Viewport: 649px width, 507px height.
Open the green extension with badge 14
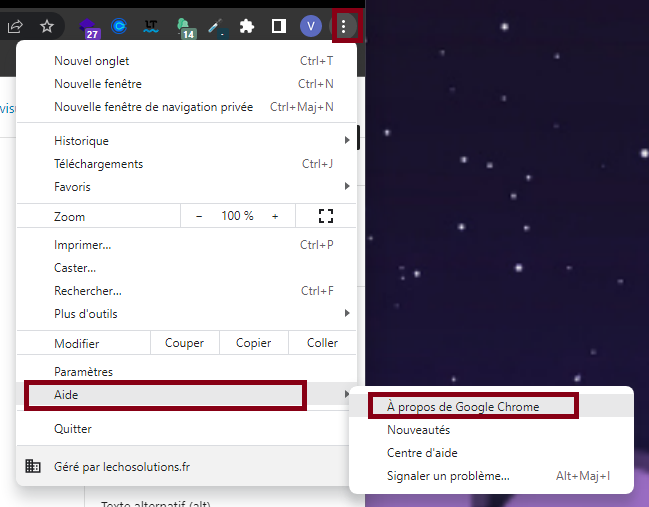coord(185,28)
